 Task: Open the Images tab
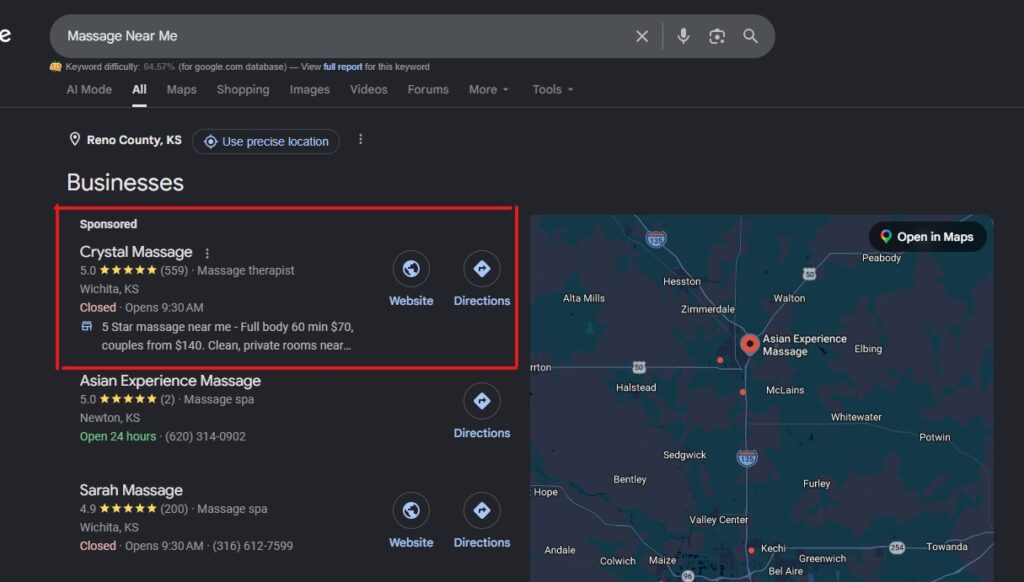[310, 89]
